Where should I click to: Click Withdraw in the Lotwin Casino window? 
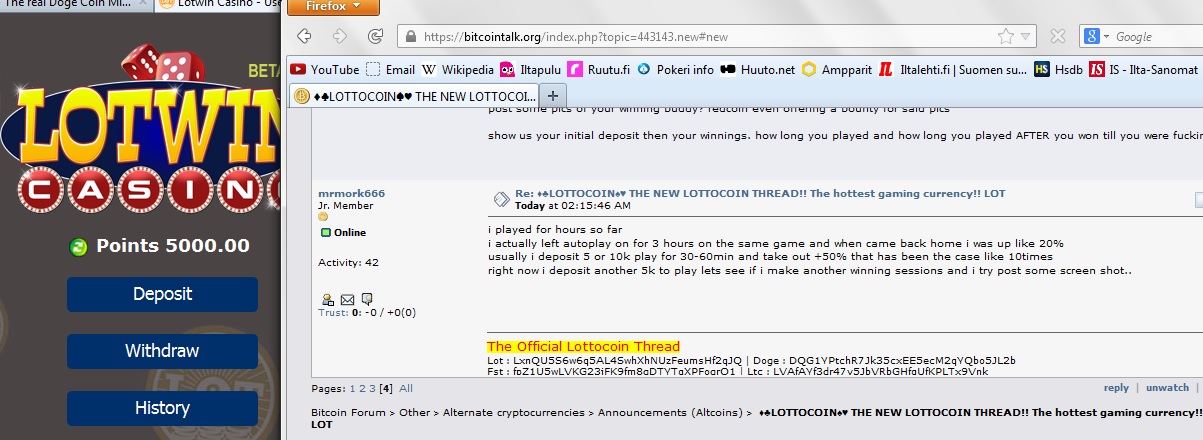tap(162, 351)
